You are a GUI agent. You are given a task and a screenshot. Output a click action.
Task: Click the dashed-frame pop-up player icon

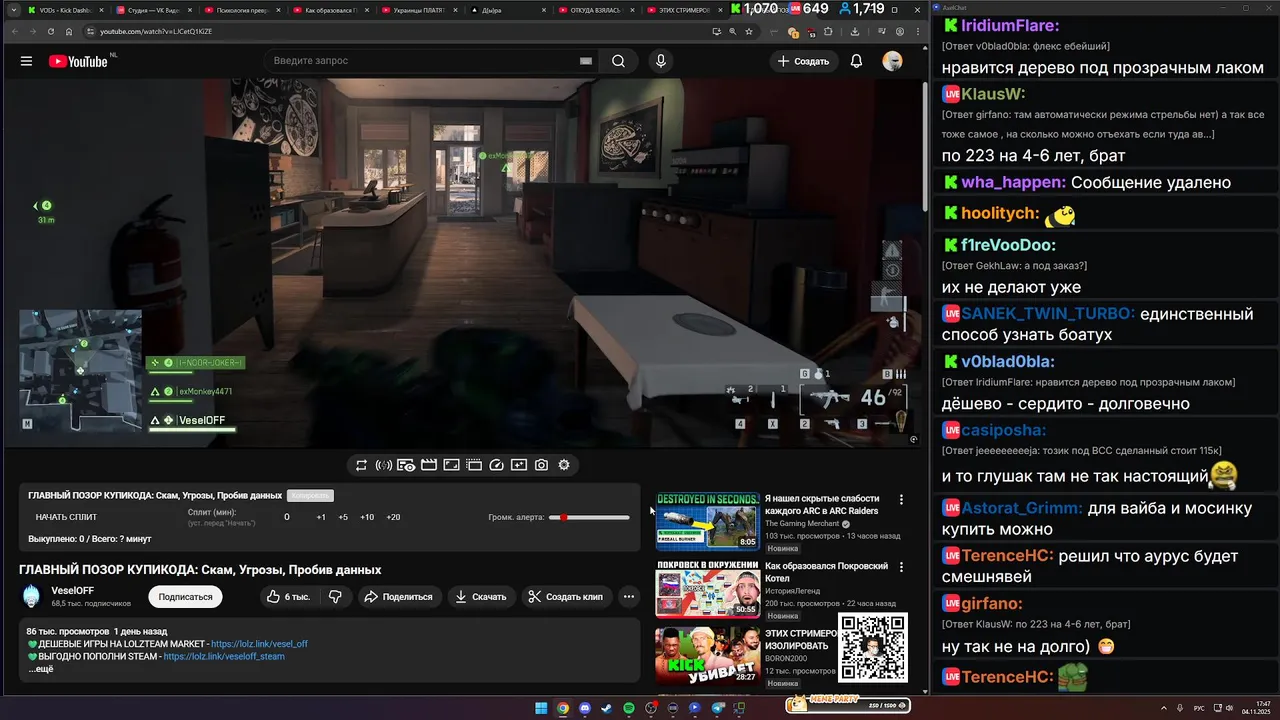click(x=474, y=465)
